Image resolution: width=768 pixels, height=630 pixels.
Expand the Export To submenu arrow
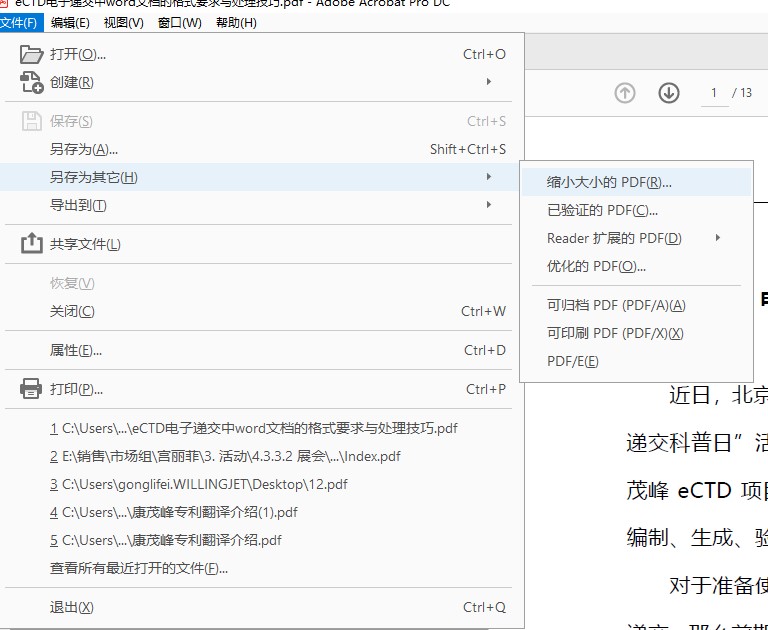click(489, 205)
